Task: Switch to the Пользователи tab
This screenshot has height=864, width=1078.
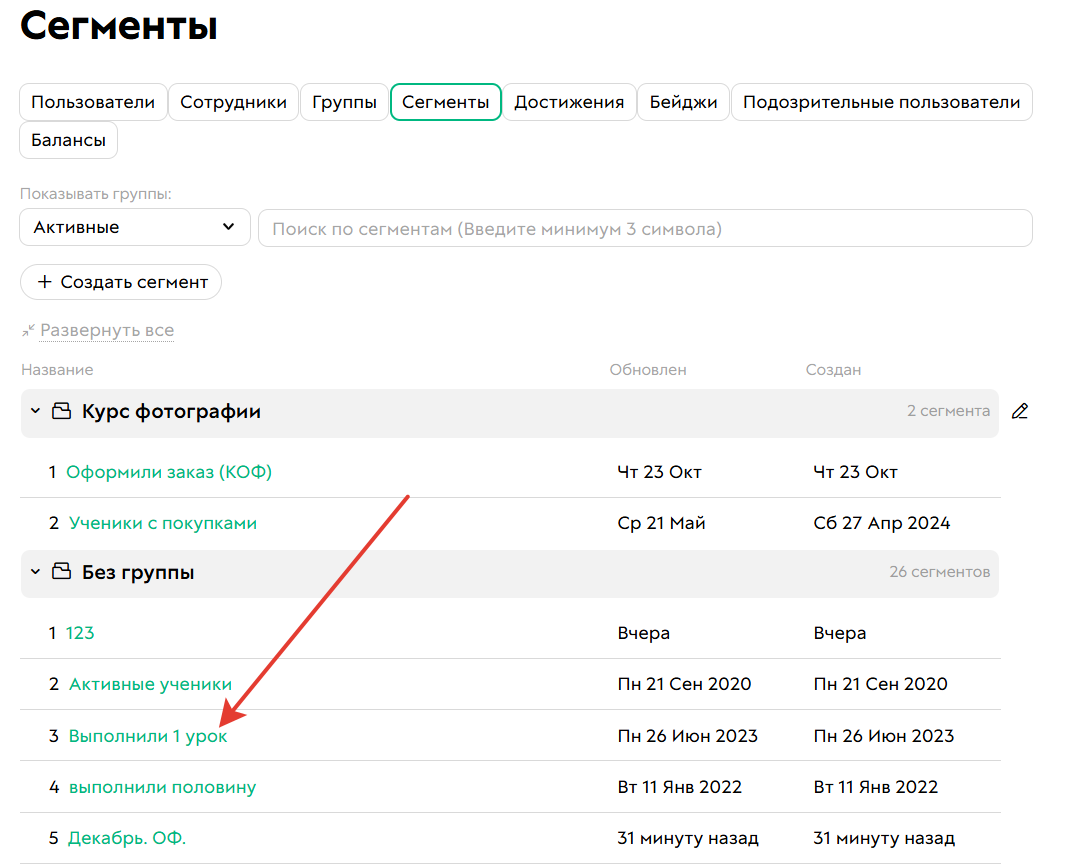Action: coord(93,102)
